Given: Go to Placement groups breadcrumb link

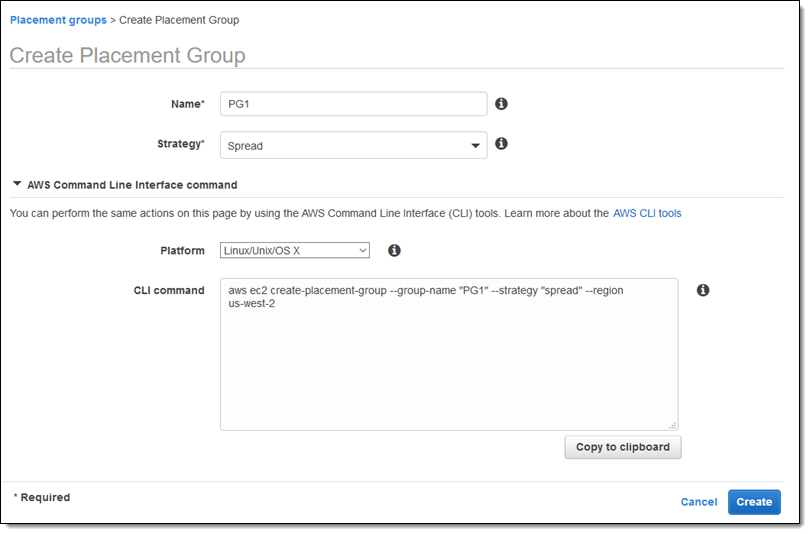Looking at the screenshot, I should [x=58, y=20].
